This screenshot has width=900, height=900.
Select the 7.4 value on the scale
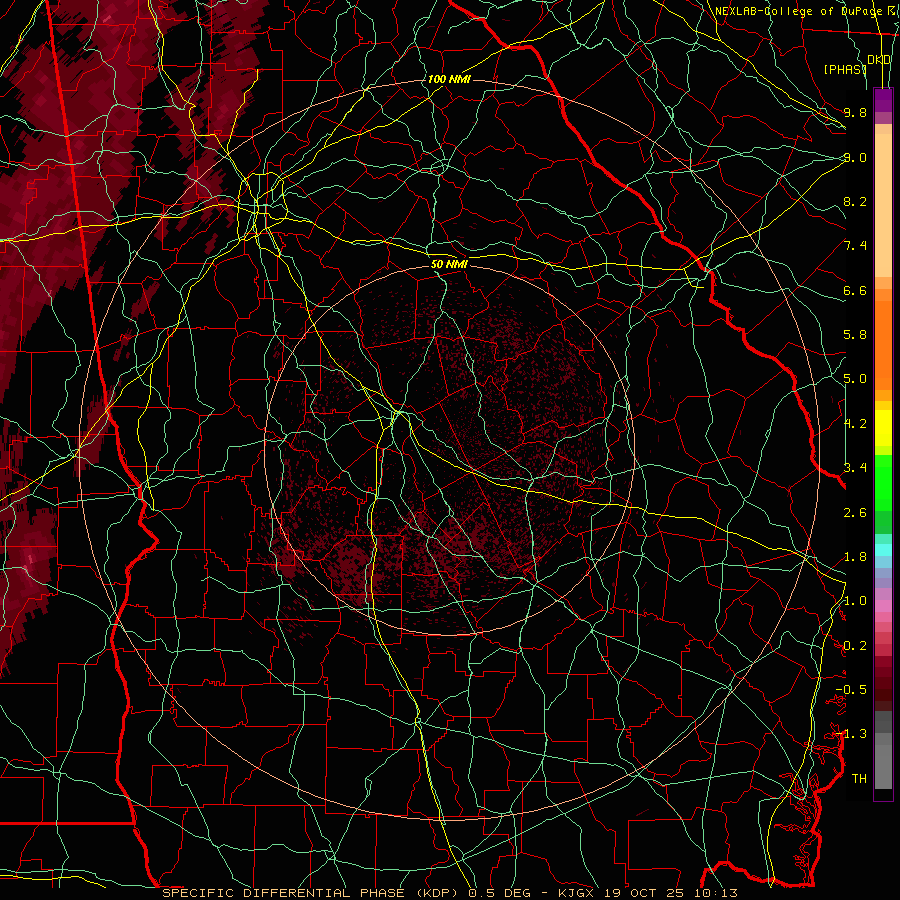coord(855,246)
